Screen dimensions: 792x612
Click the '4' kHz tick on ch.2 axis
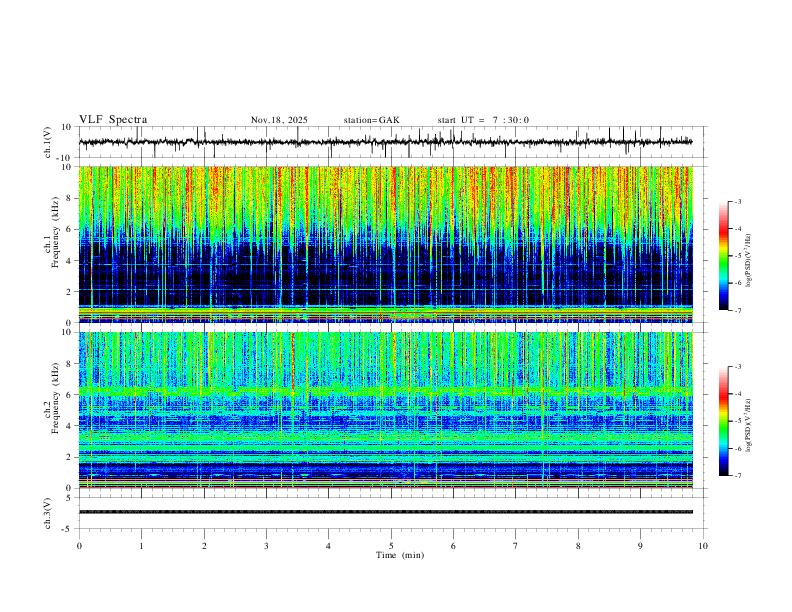pyautogui.click(x=70, y=426)
